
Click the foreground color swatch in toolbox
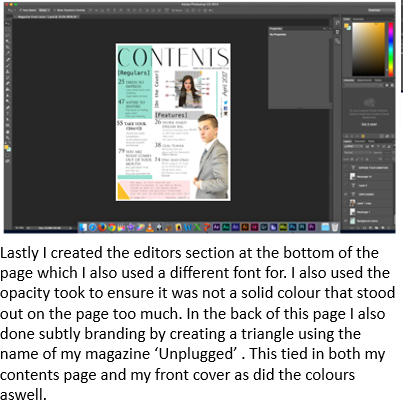tap(6, 146)
